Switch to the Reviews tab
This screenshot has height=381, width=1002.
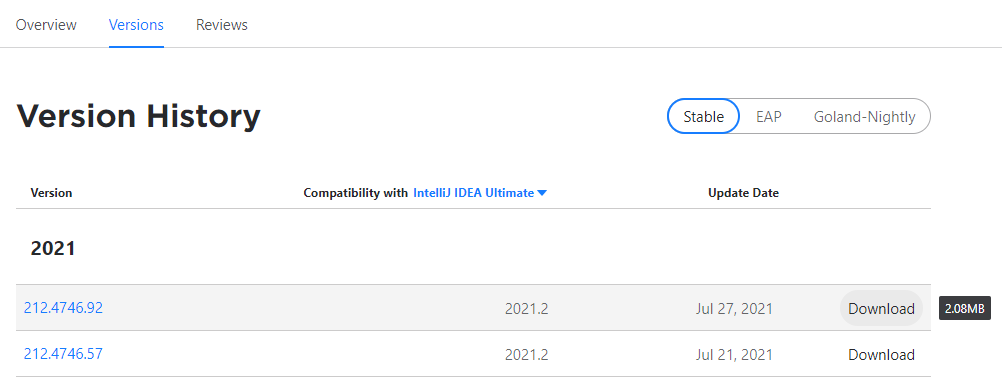coord(222,25)
